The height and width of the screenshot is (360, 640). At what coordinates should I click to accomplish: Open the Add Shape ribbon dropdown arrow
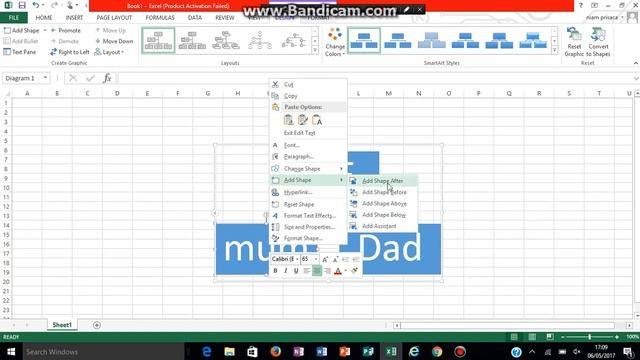[44, 30]
